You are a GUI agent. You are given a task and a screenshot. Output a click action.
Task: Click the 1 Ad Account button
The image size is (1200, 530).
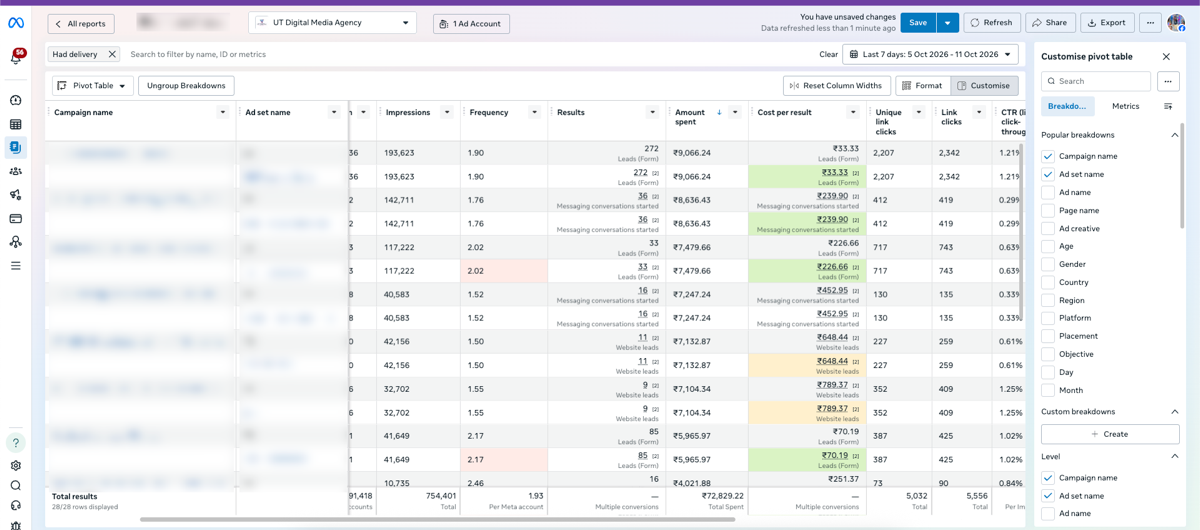click(x=471, y=24)
